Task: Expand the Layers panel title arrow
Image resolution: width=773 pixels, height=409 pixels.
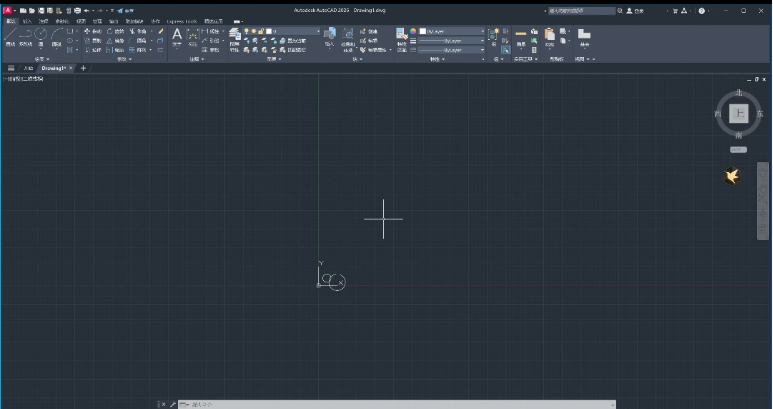Action: 280,59
